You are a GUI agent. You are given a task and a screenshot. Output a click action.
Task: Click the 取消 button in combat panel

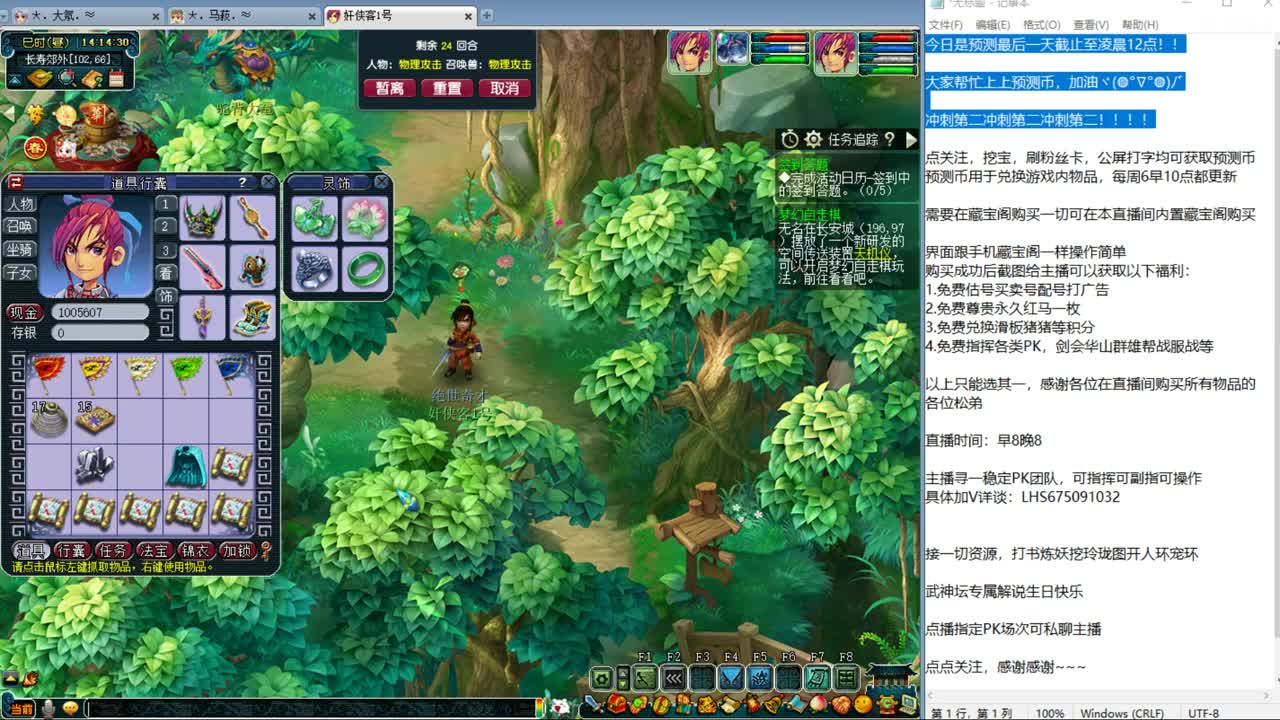tap(505, 88)
